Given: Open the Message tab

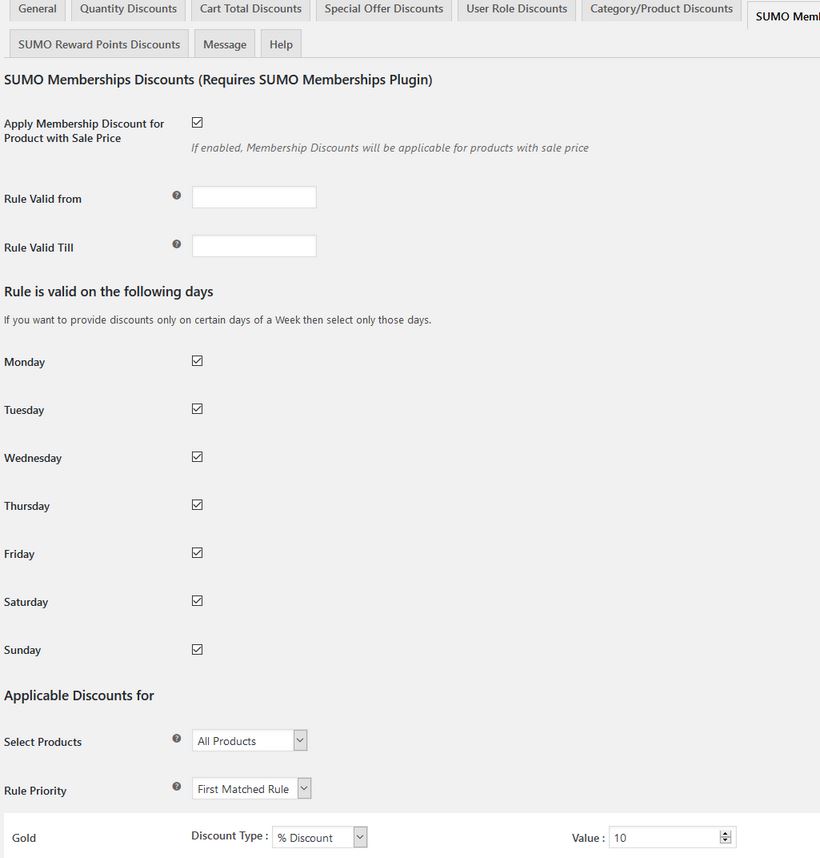Looking at the screenshot, I should 225,44.
